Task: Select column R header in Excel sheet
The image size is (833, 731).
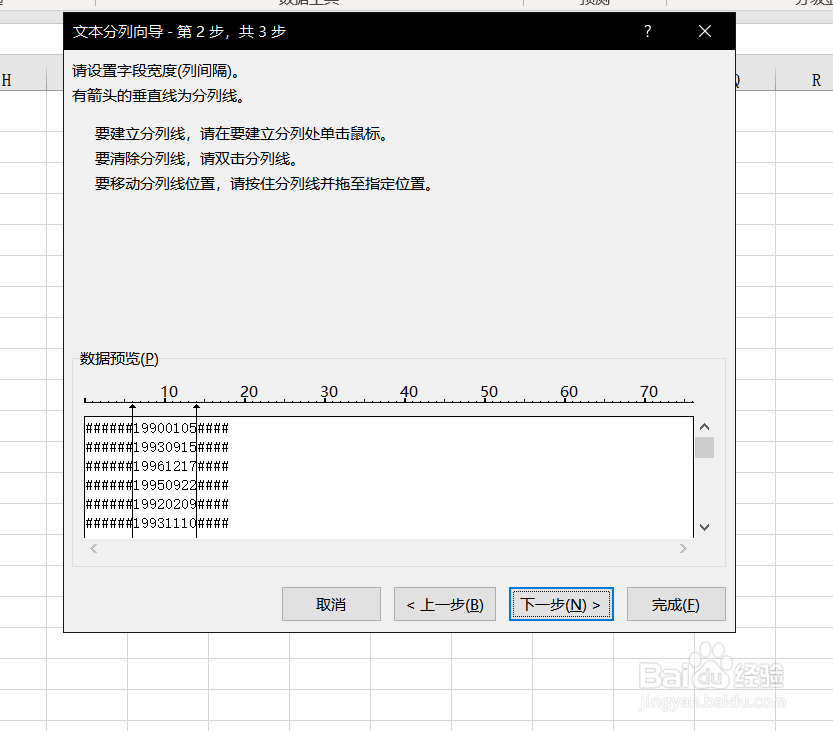Action: pyautogui.click(x=804, y=80)
